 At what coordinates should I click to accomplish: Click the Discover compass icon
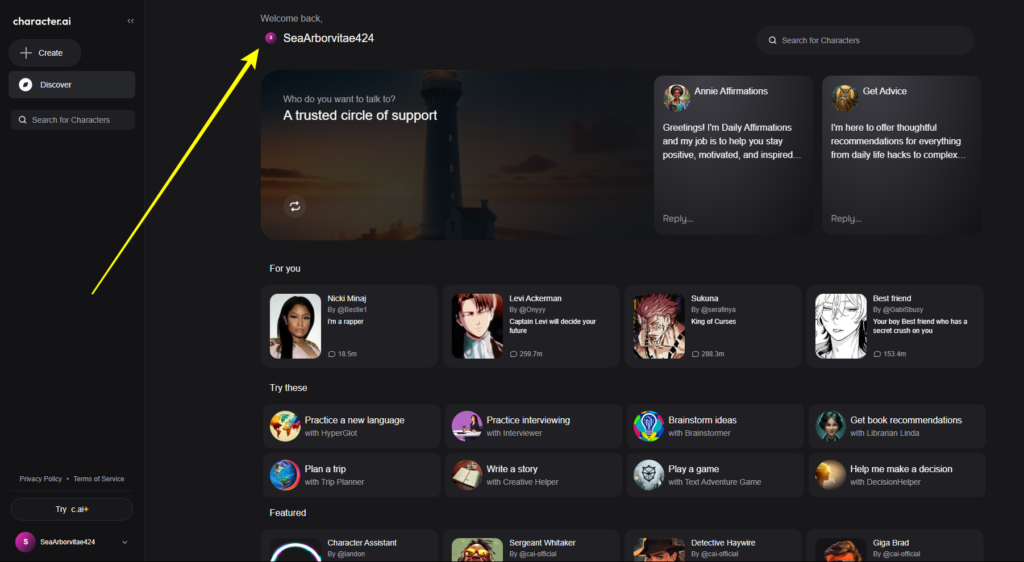(25, 84)
